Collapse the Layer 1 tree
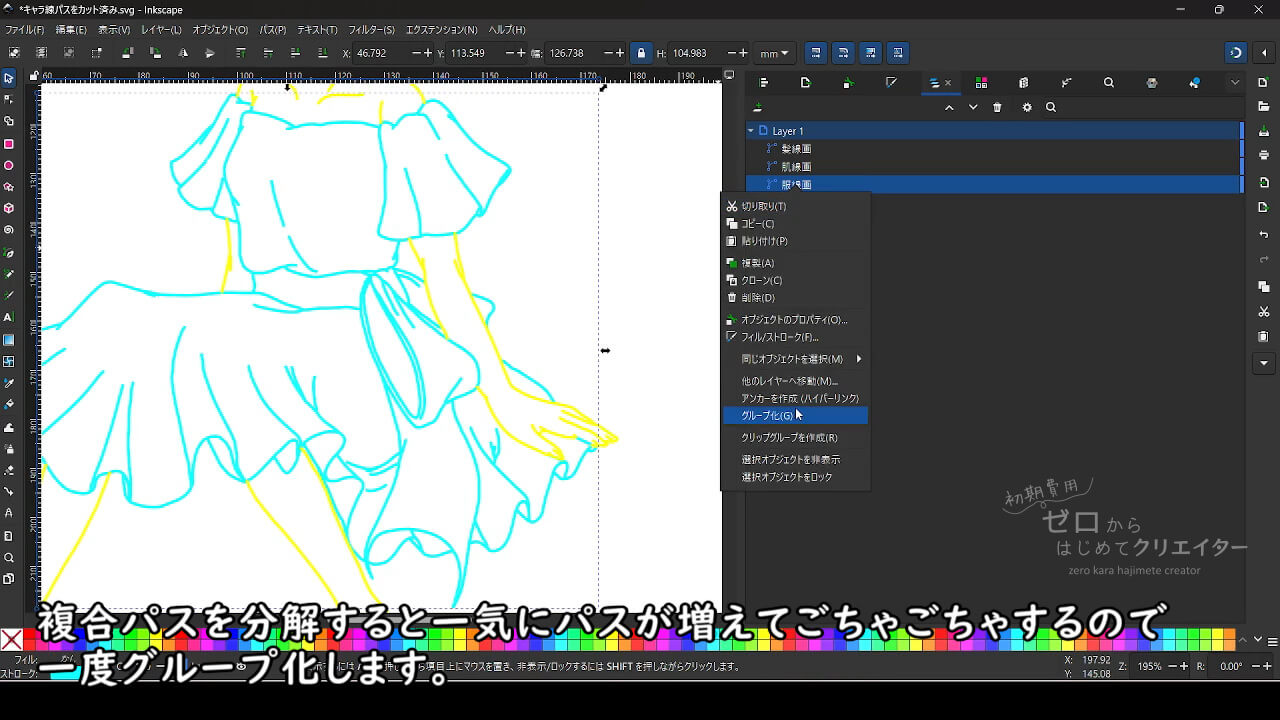 [751, 131]
